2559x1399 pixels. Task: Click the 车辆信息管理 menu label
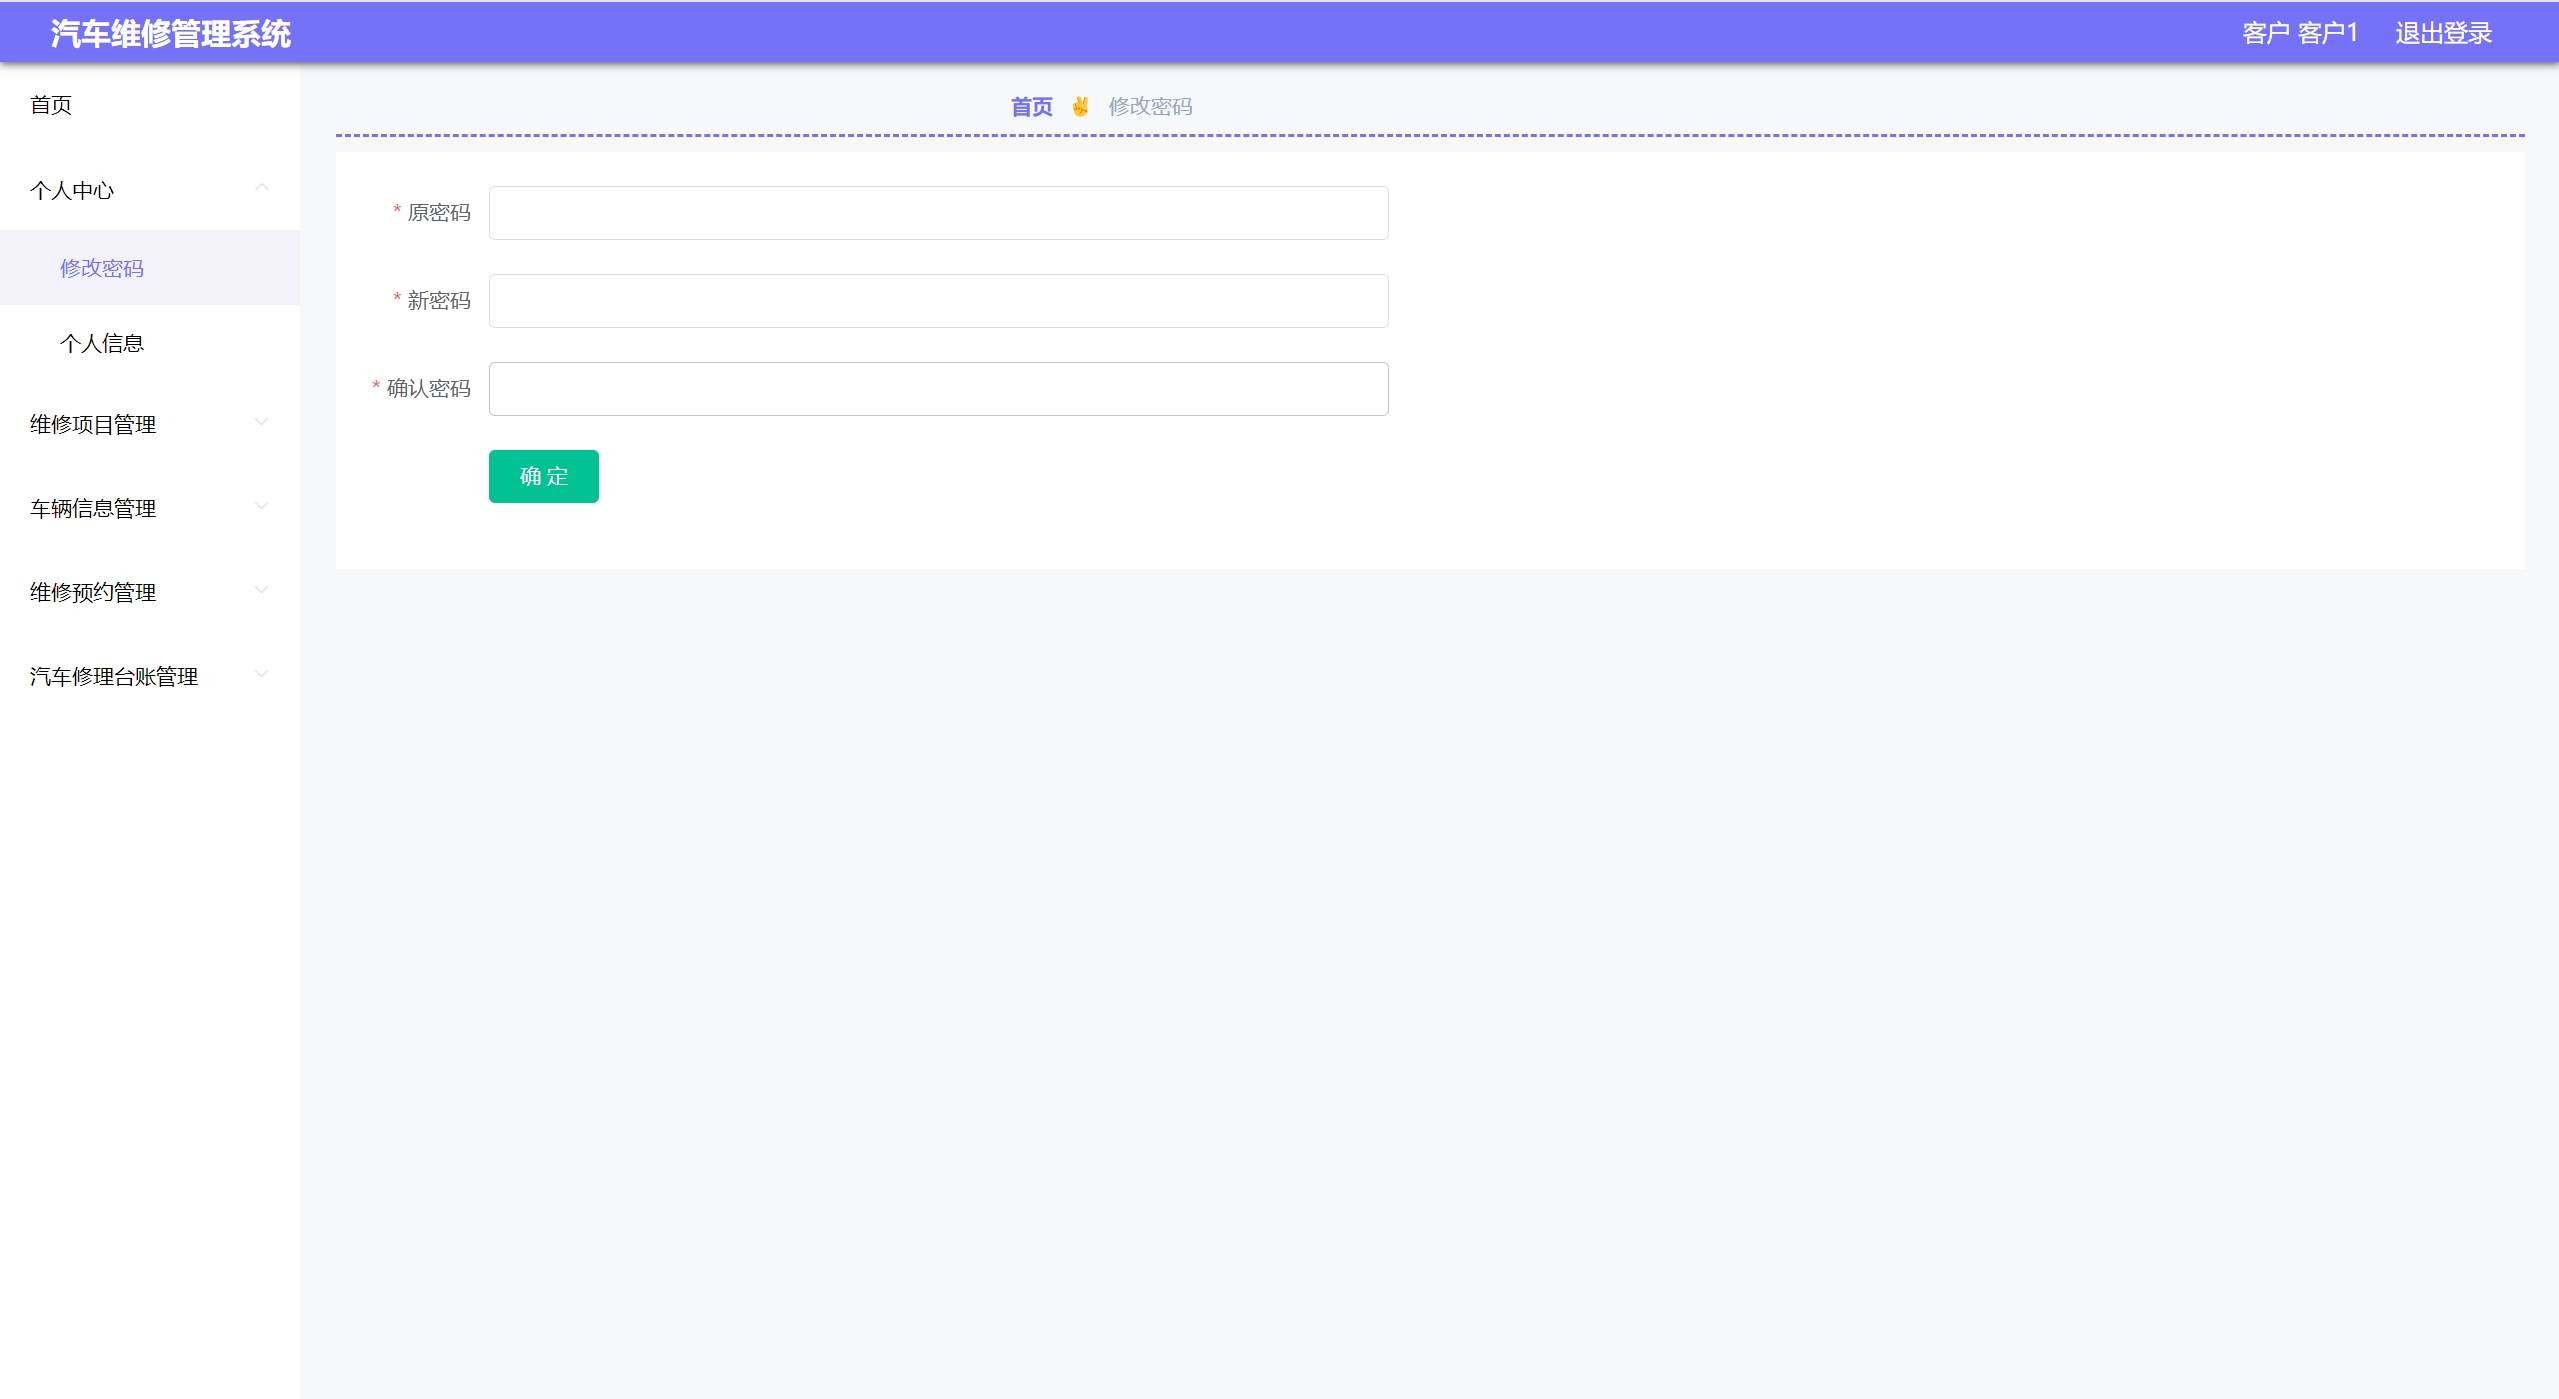pyautogui.click(x=93, y=508)
